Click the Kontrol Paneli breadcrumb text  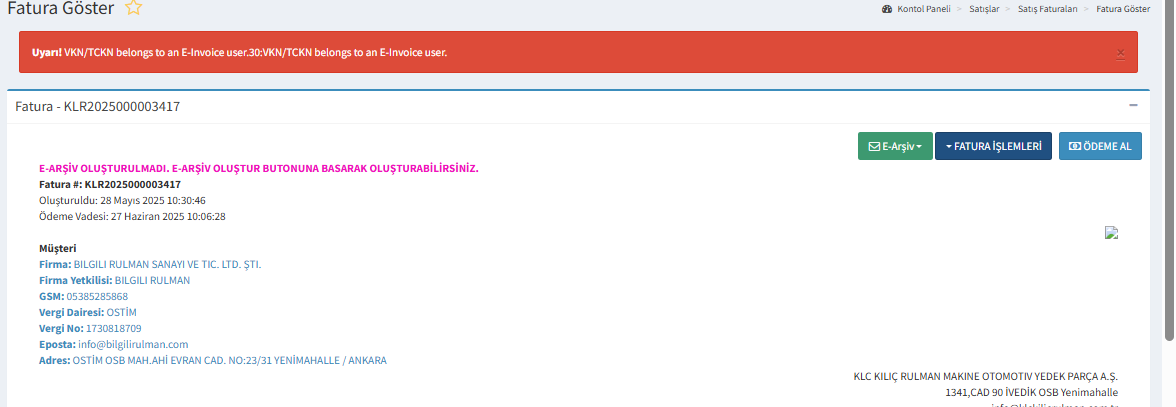tap(923, 9)
